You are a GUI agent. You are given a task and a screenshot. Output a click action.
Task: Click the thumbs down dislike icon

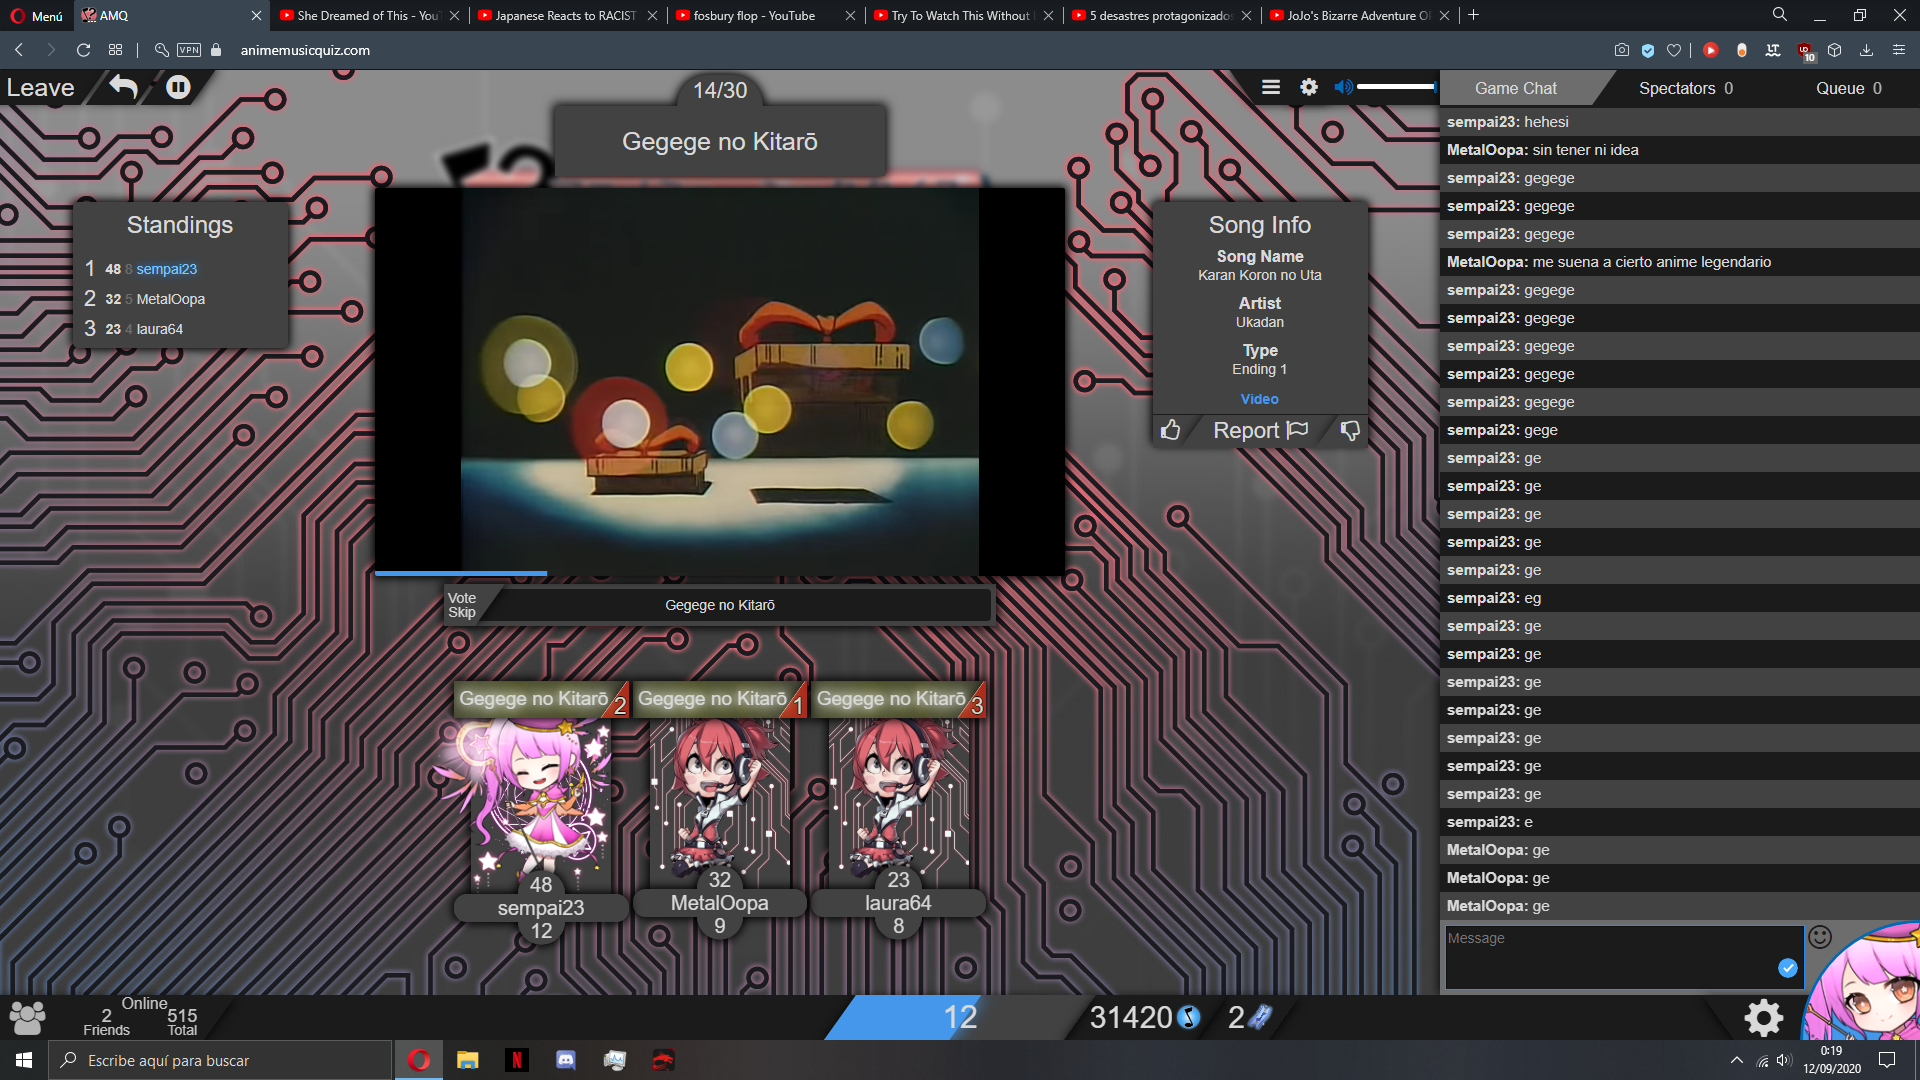(x=1349, y=430)
